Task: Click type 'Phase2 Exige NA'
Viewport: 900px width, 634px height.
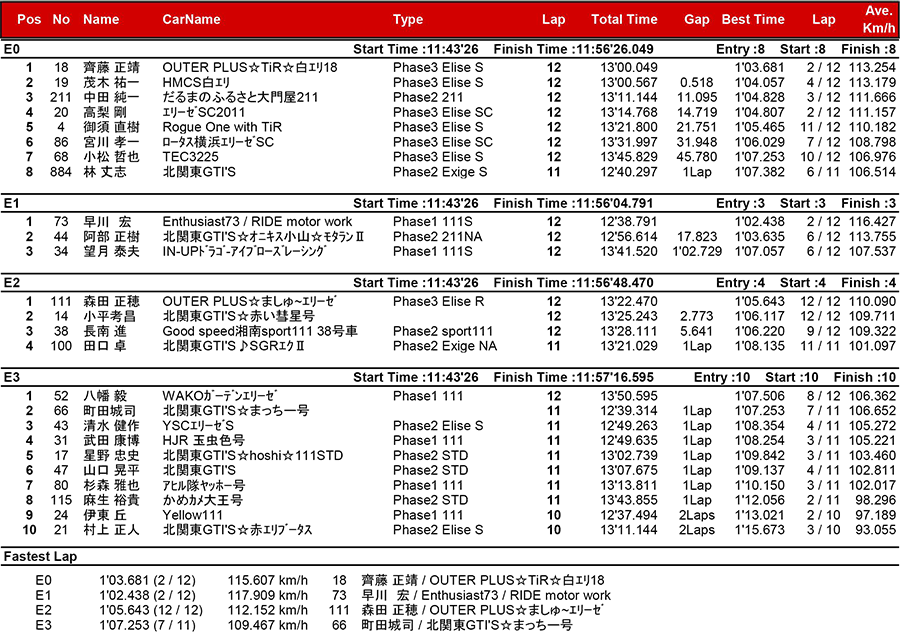Action: (445, 347)
